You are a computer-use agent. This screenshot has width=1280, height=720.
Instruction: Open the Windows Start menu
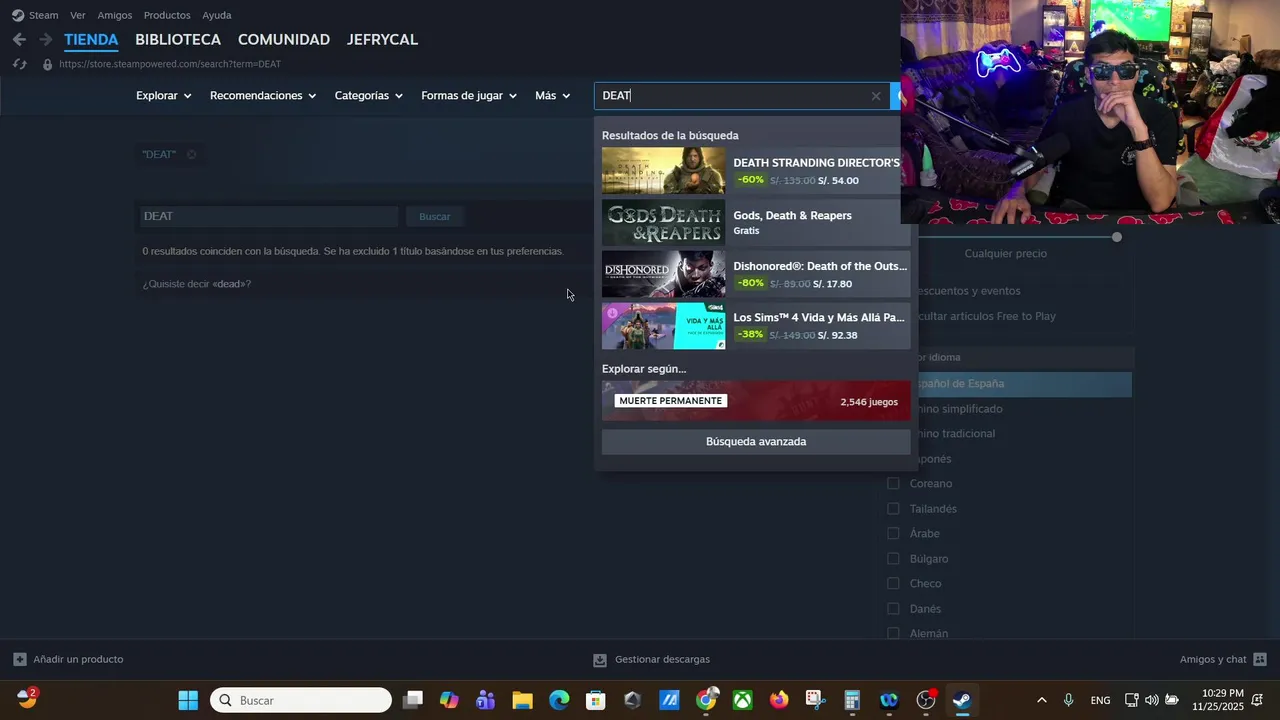(x=188, y=700)
